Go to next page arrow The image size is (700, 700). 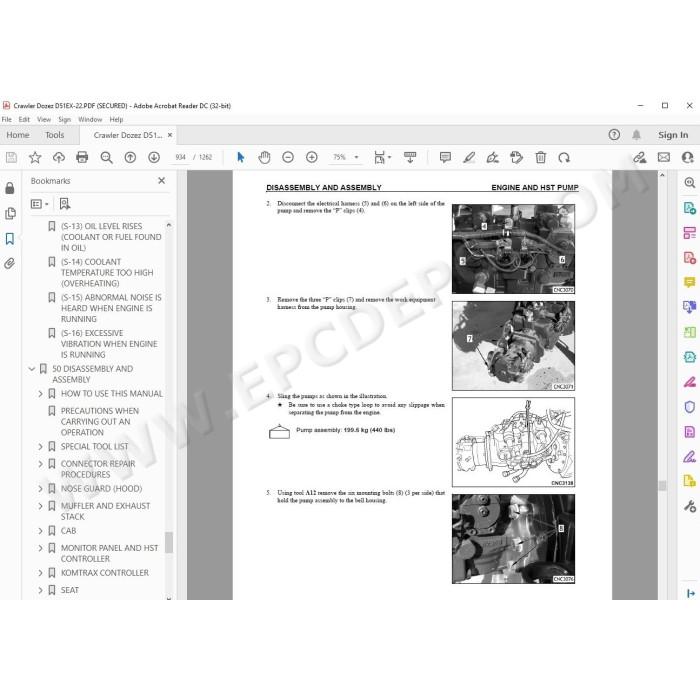(x=154, y=157)
